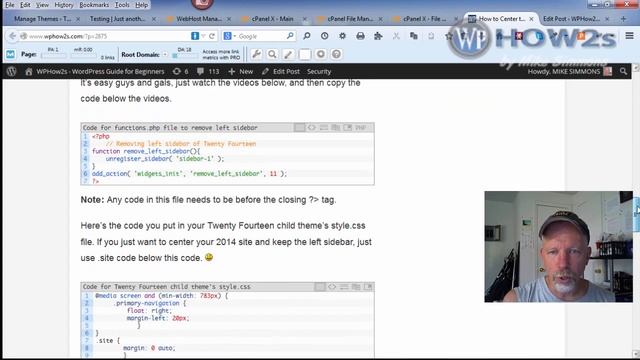Click Edit Post in the admin bar
The image size is (640, 360).
click(281, 71)
